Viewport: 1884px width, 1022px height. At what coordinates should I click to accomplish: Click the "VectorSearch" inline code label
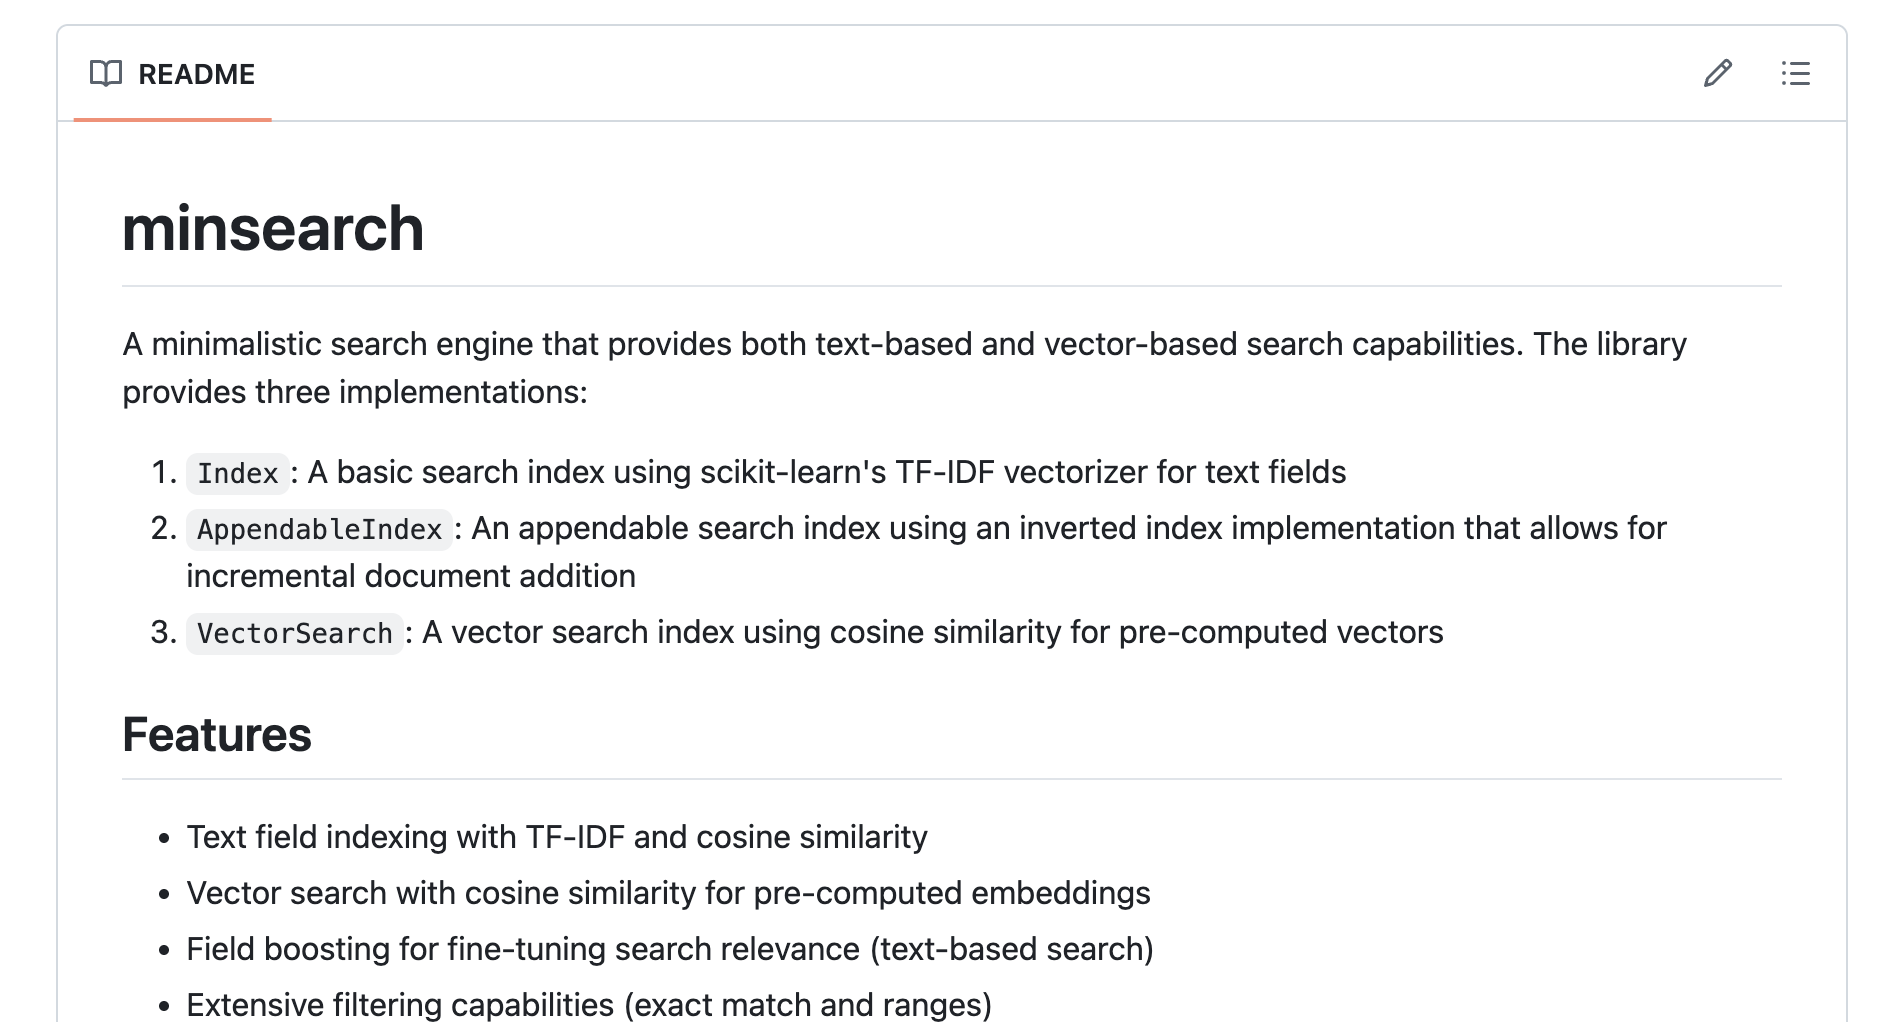294,633
